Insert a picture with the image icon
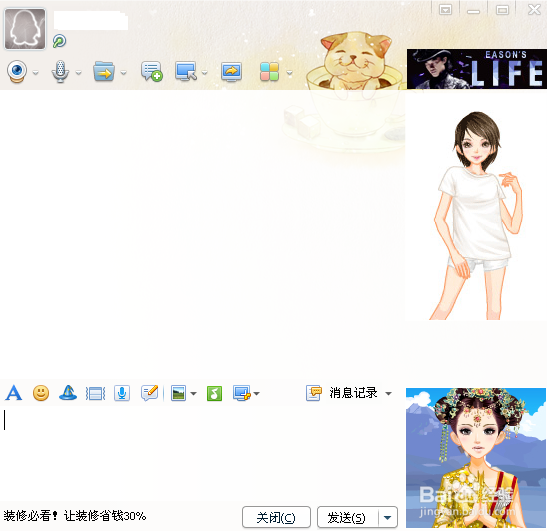Screen dimensions: 547x531 pos(178,394)
